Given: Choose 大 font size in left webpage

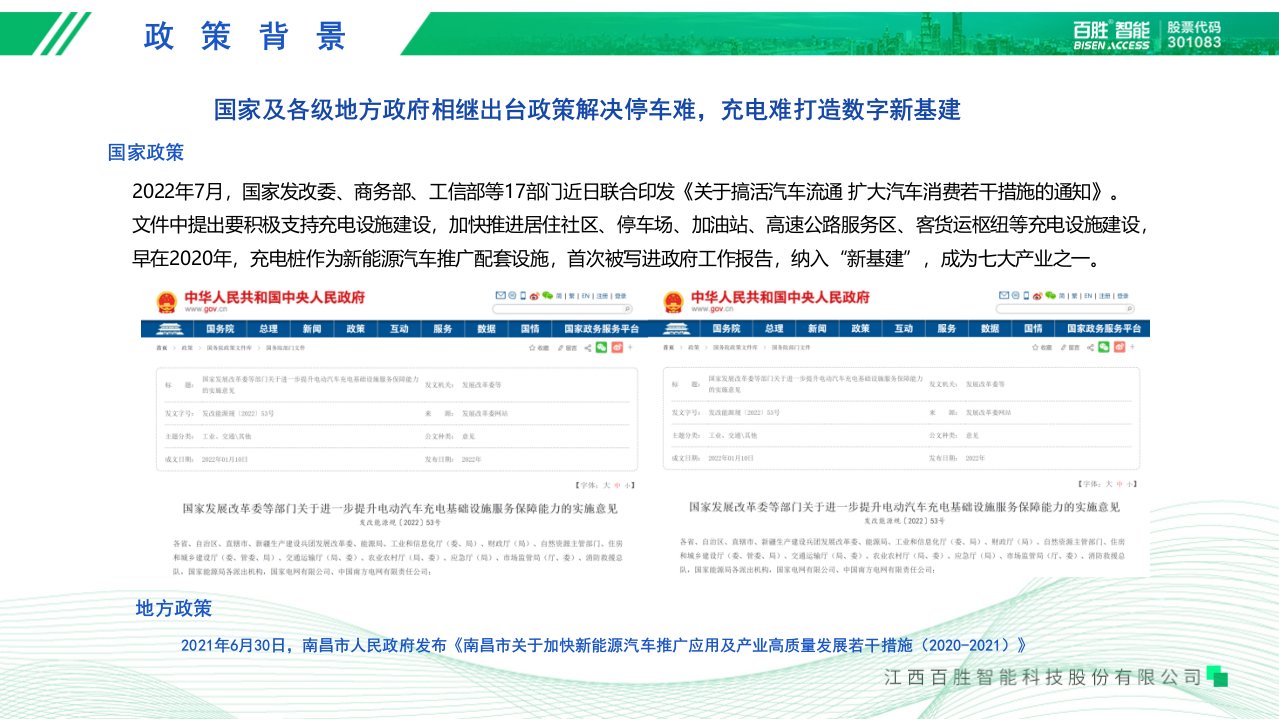Looking at the screenshot, I should tap(606, 485).
